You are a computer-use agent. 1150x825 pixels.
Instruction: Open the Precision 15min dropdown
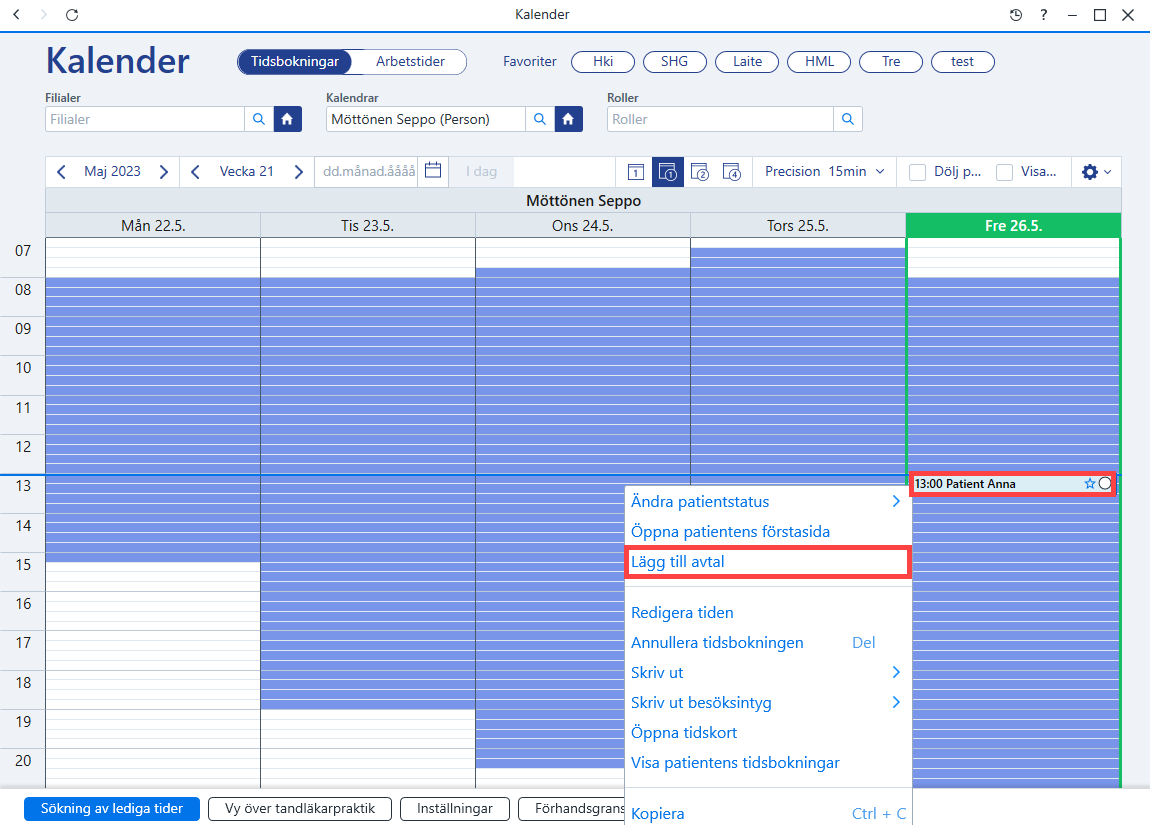[824, 172]
